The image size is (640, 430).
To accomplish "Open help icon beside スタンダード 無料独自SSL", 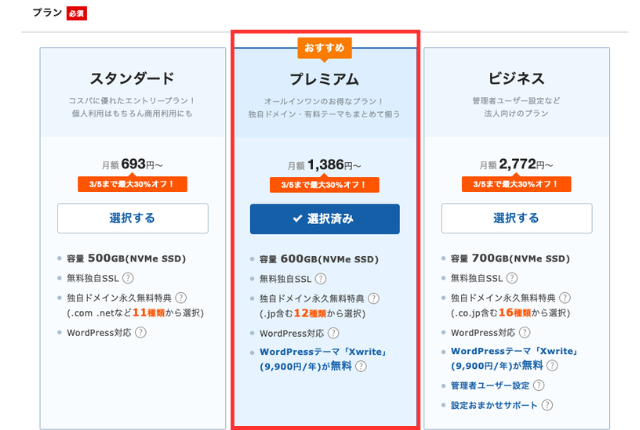I will 128,278.
